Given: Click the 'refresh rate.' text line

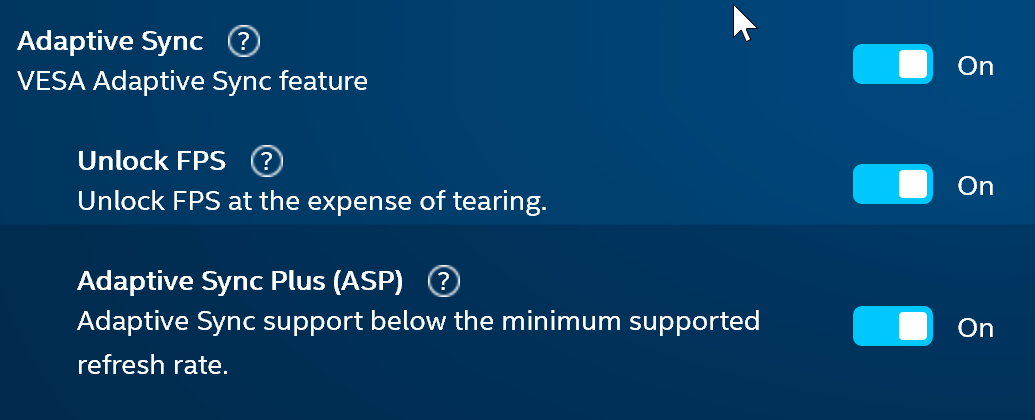Looking at the screenshot, I should [x=153, y=365].
